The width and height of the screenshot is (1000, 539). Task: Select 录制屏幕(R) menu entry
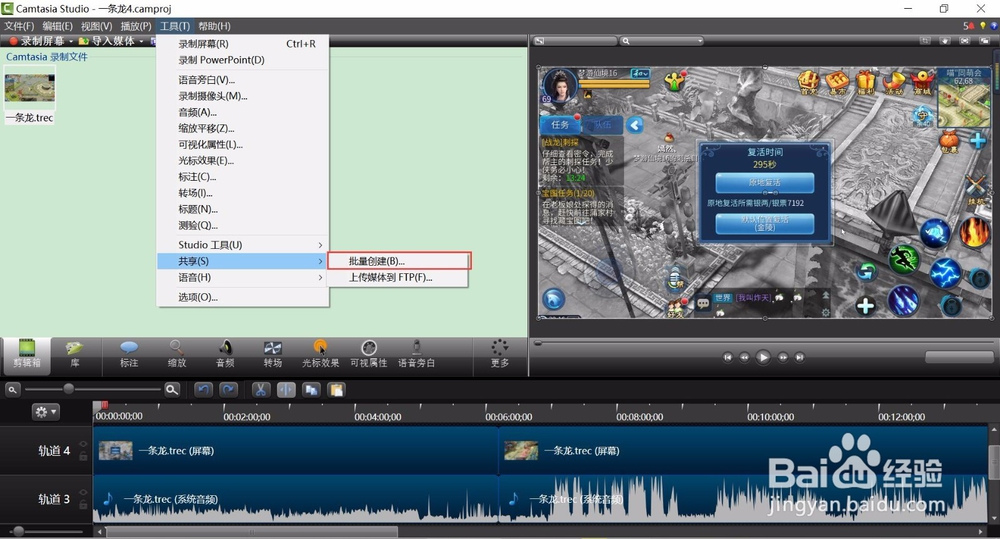[x=243, y=44]
